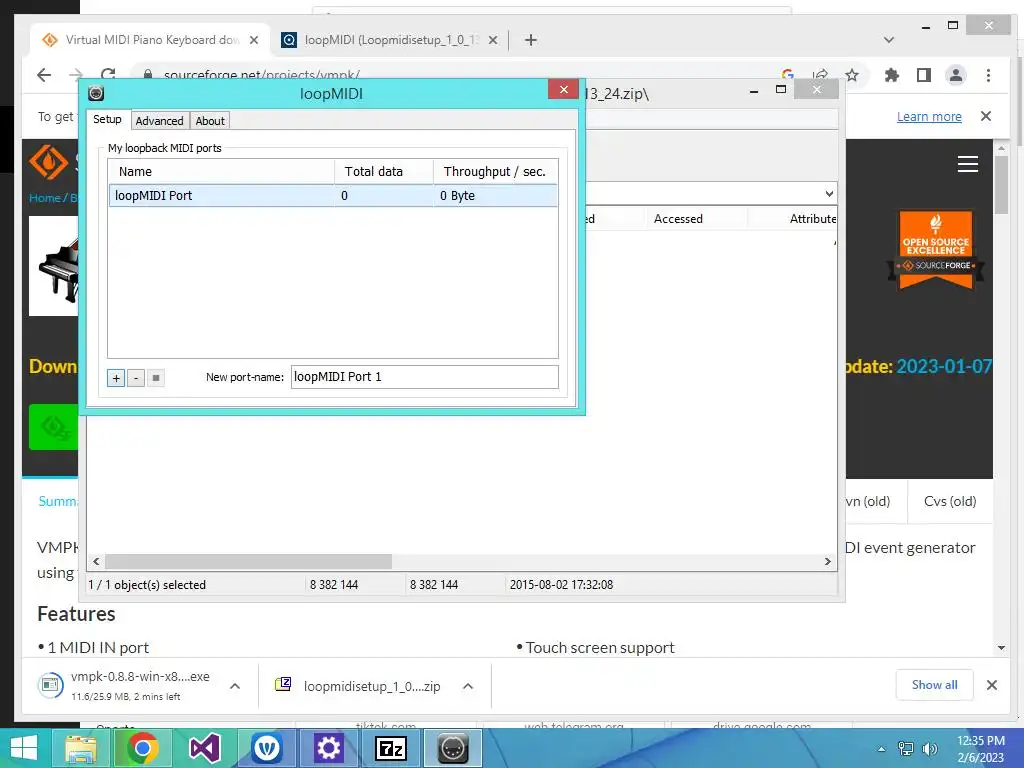This screenshot has height=768, width=1024.
Task: Open the Cvs (old) tab
Action: click(950, 502)
